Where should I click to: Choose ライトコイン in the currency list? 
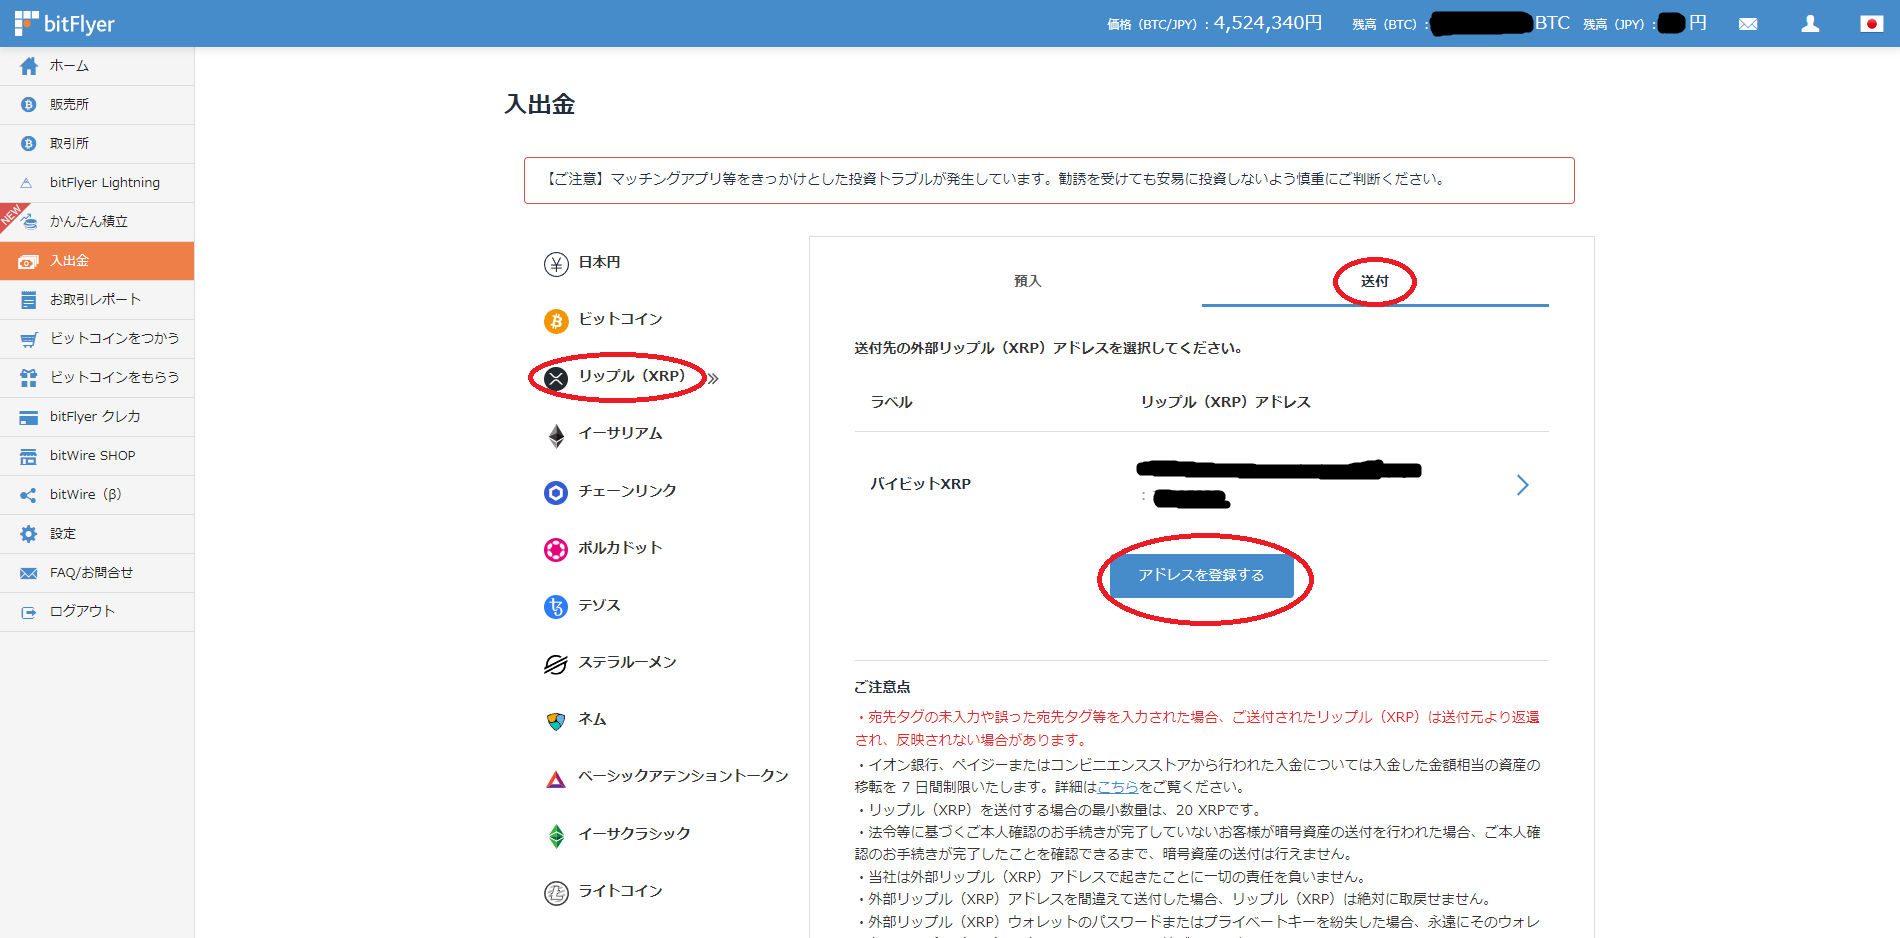click(x=621, y=891)
